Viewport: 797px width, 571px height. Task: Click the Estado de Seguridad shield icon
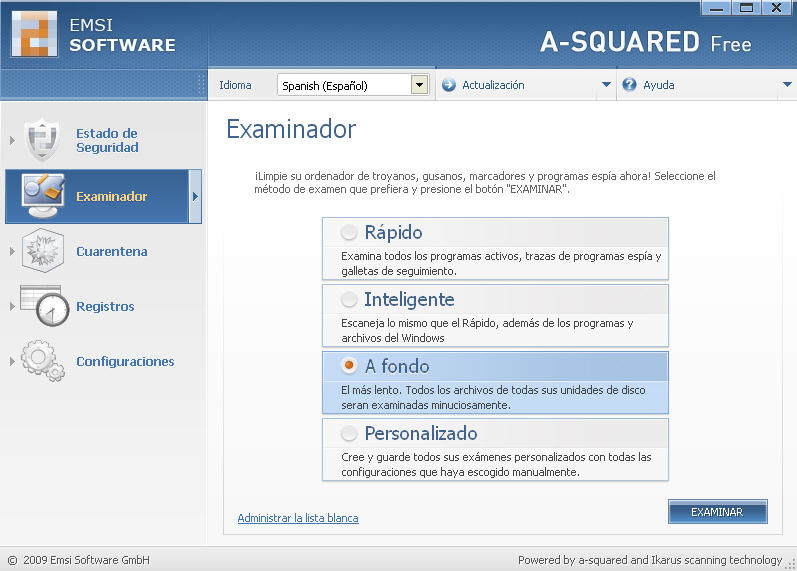[x=43, y=139]
